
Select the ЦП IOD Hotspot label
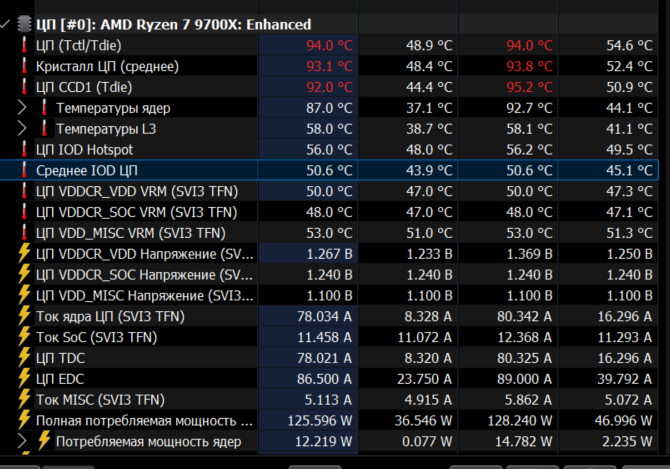coord(85,150)
